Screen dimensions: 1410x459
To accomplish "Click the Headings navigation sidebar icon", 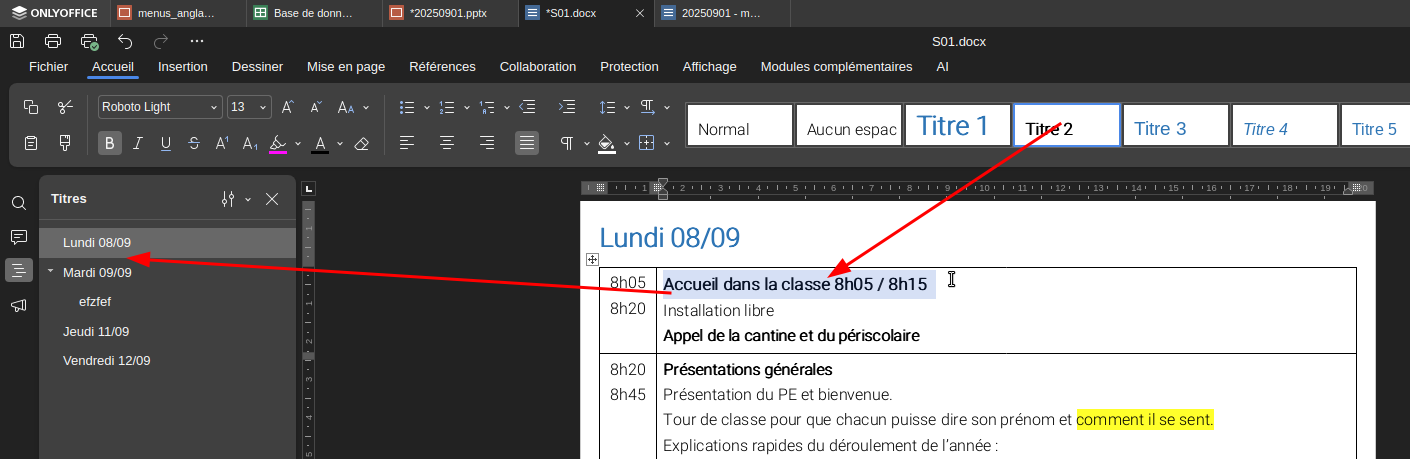I will 19,271.
